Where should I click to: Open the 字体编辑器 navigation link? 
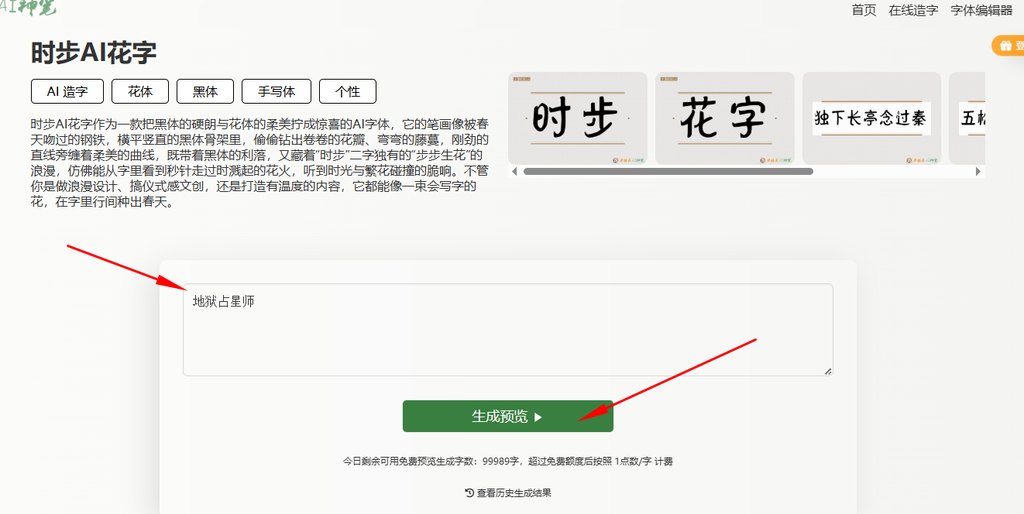click(x=981, y=10)
